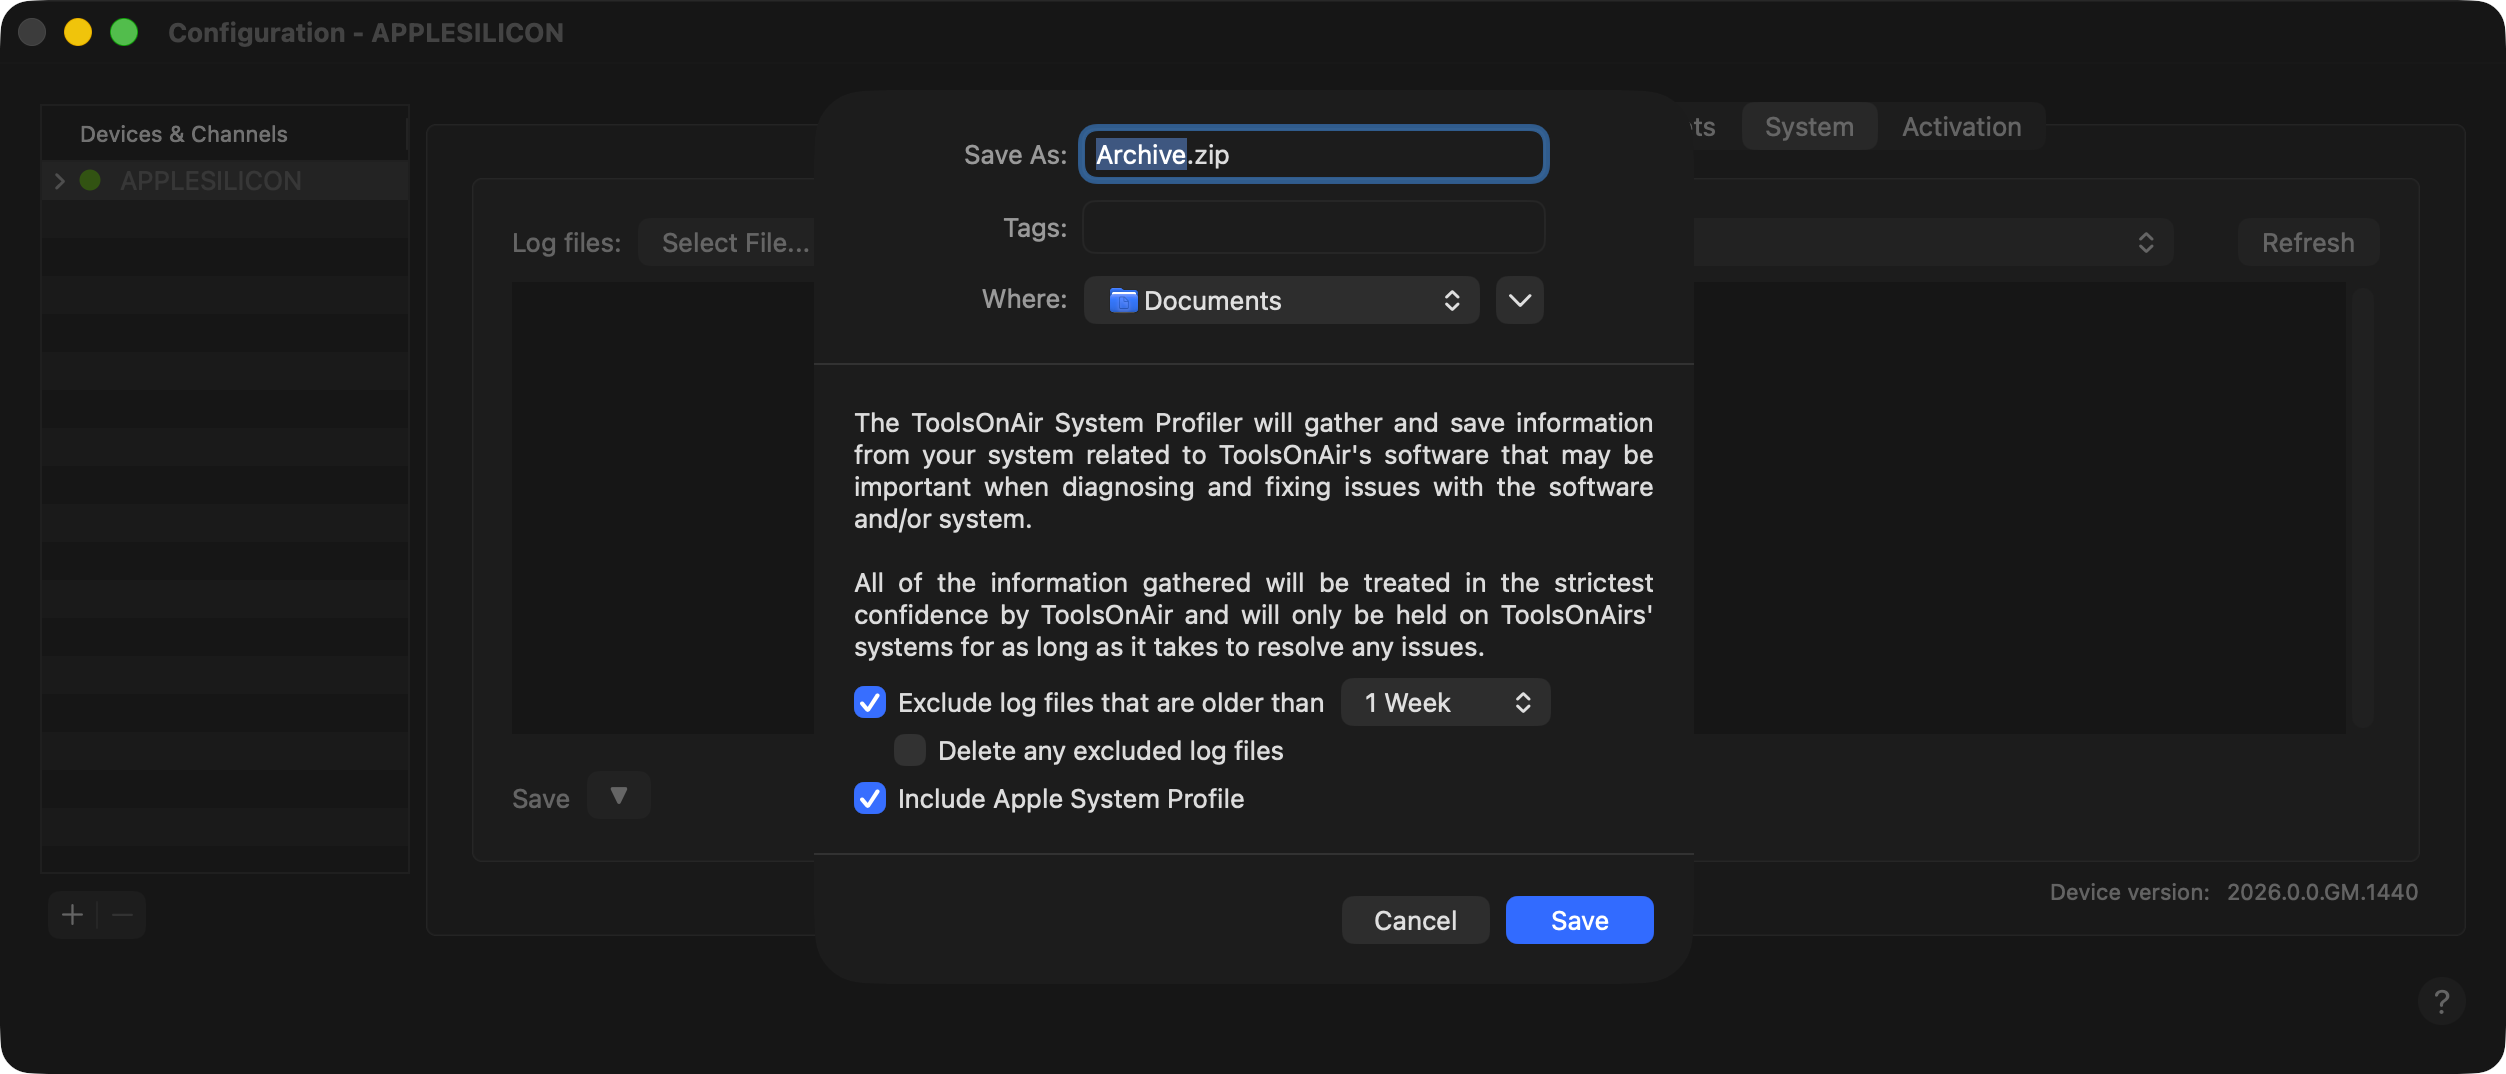Expand the save dialog with chevron button
The width and height of the screenshot is (2506, 1074).
[x=1519, y=300]
